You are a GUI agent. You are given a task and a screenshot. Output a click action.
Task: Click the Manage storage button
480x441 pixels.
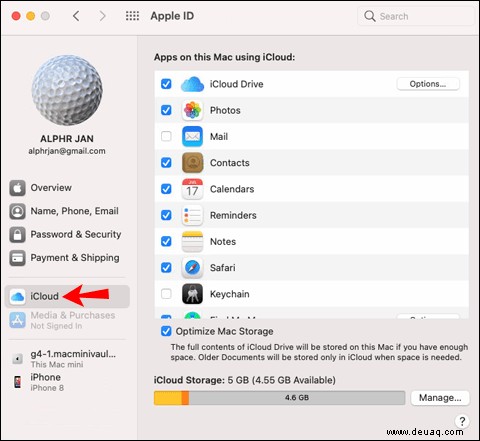(440, 398)
